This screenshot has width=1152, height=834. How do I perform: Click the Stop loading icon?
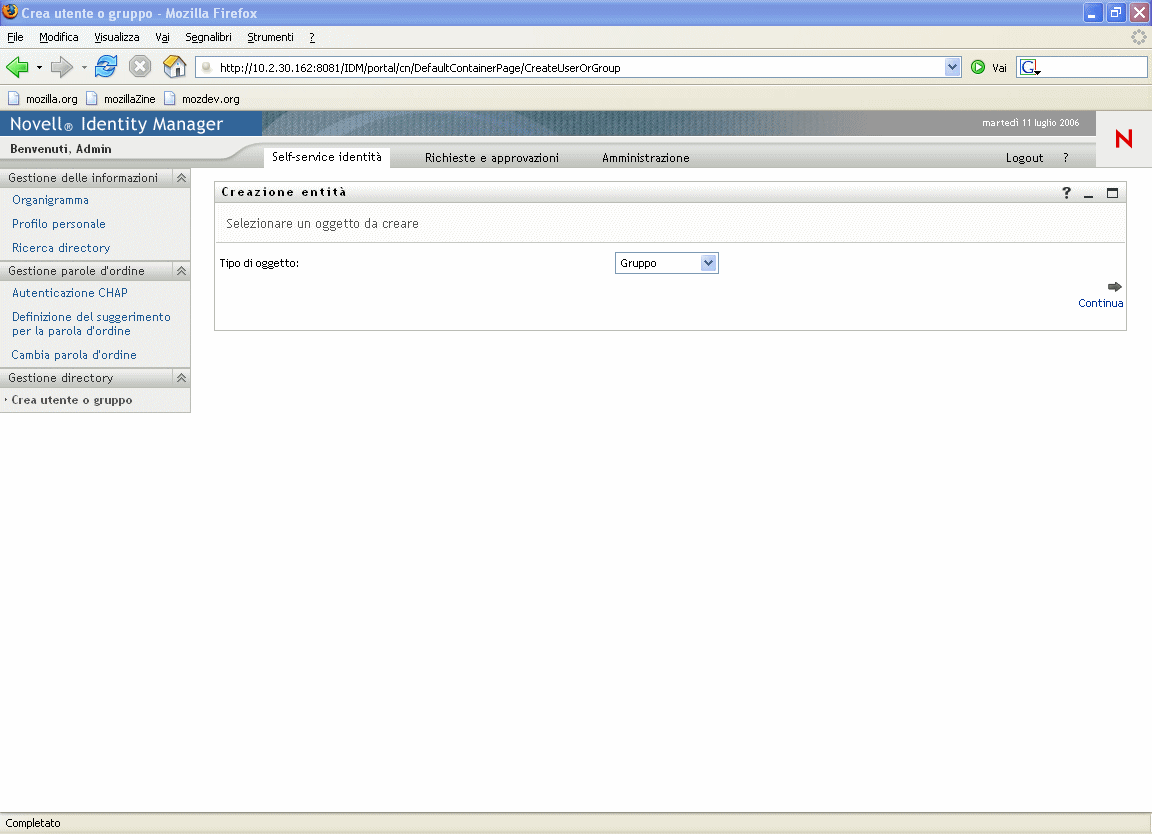click(x=140, y=67)
